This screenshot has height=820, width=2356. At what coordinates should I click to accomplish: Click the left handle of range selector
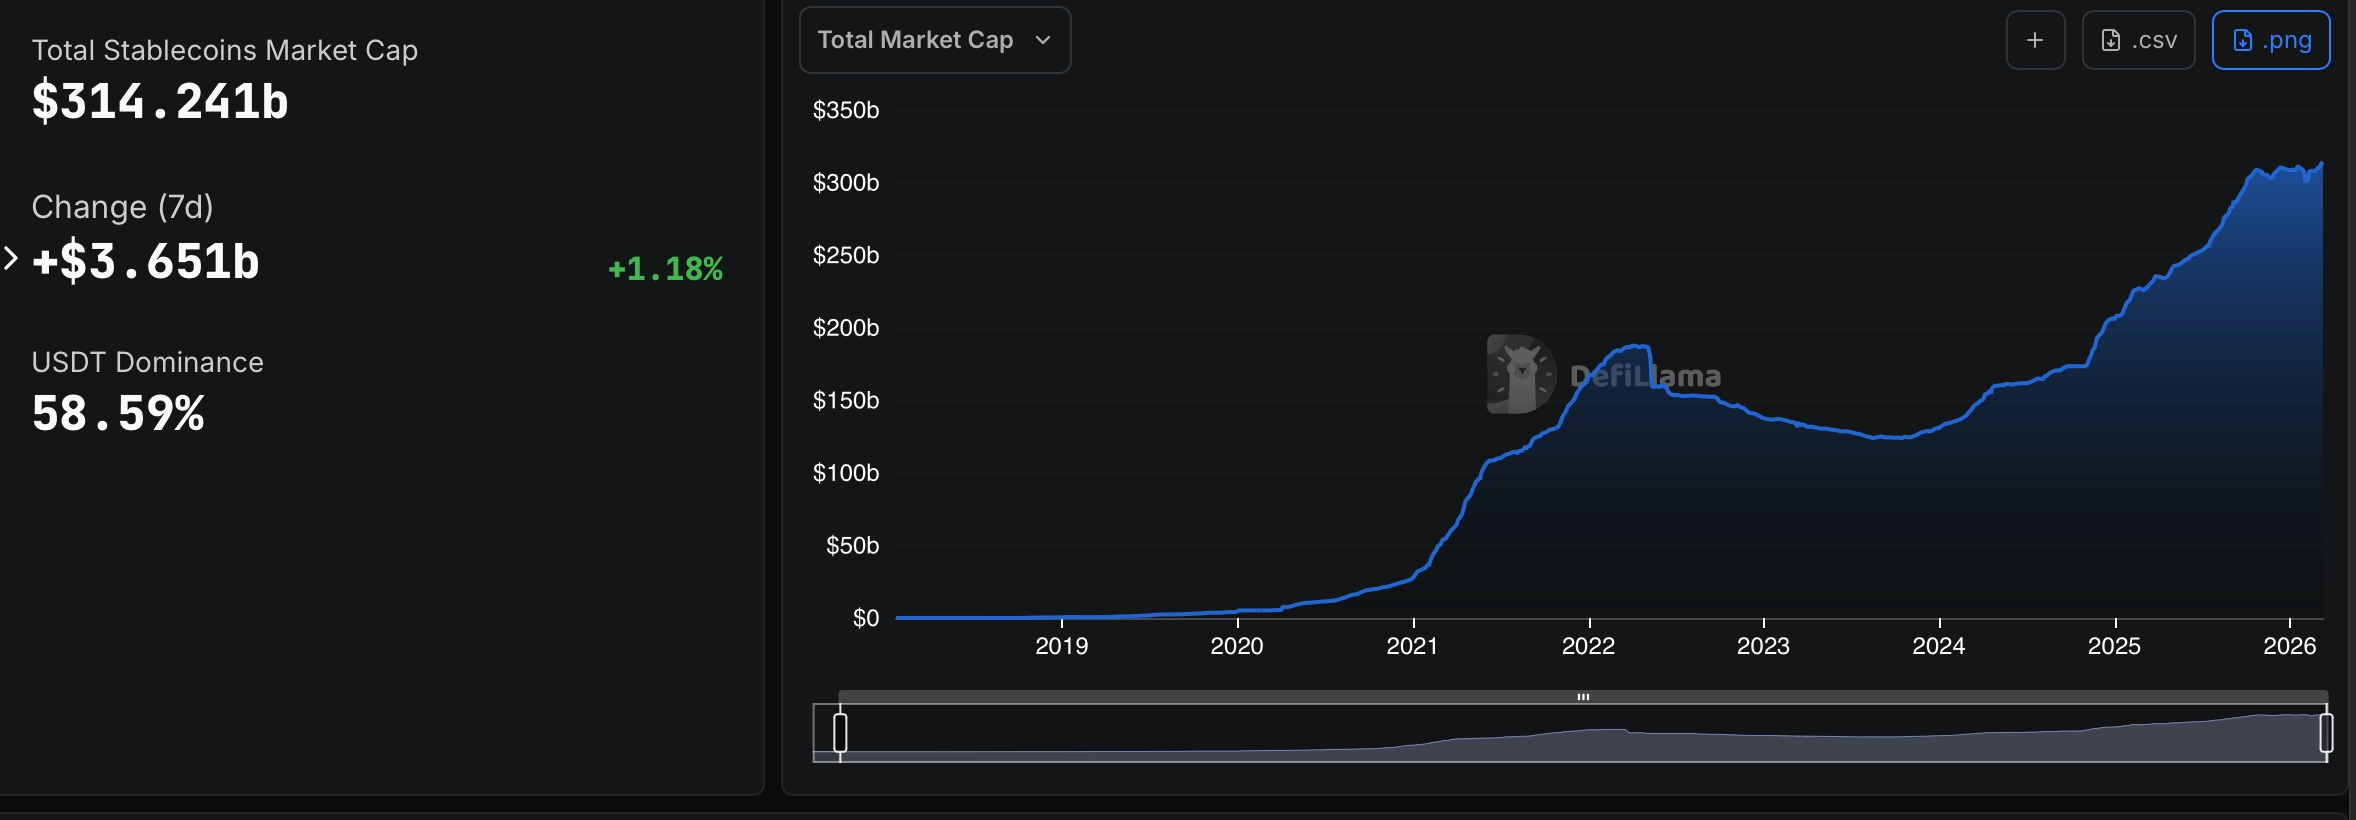click(840, 732)
